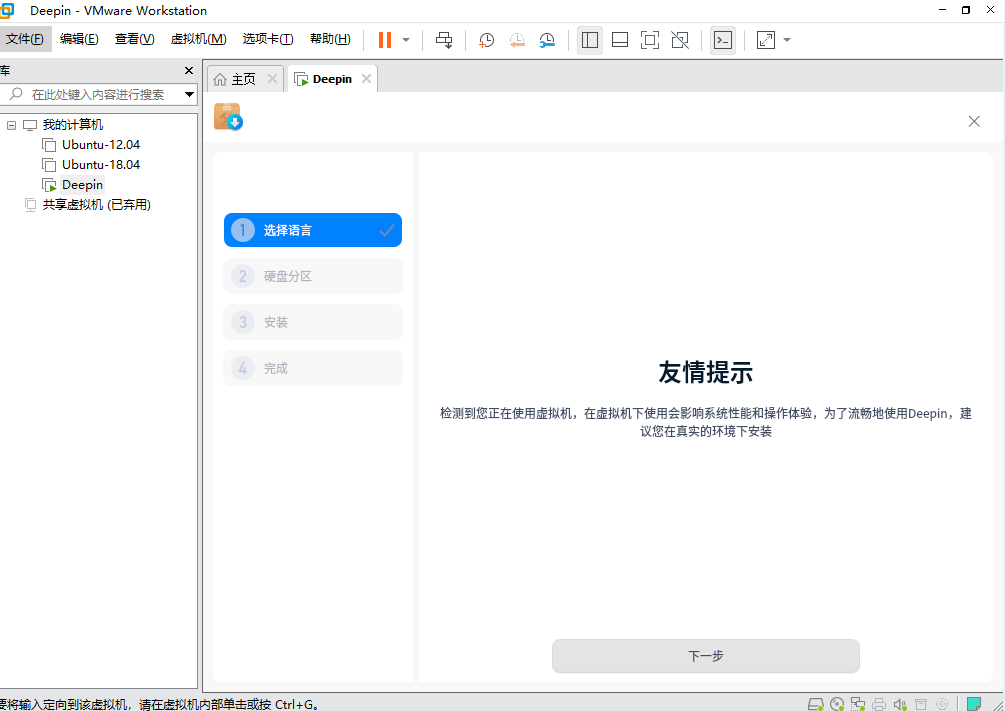The height and width of the screenshot is (711, 1005).
Task: Take a snapshot of the VM
Action: pyautogui.click(x=486, y=40)
